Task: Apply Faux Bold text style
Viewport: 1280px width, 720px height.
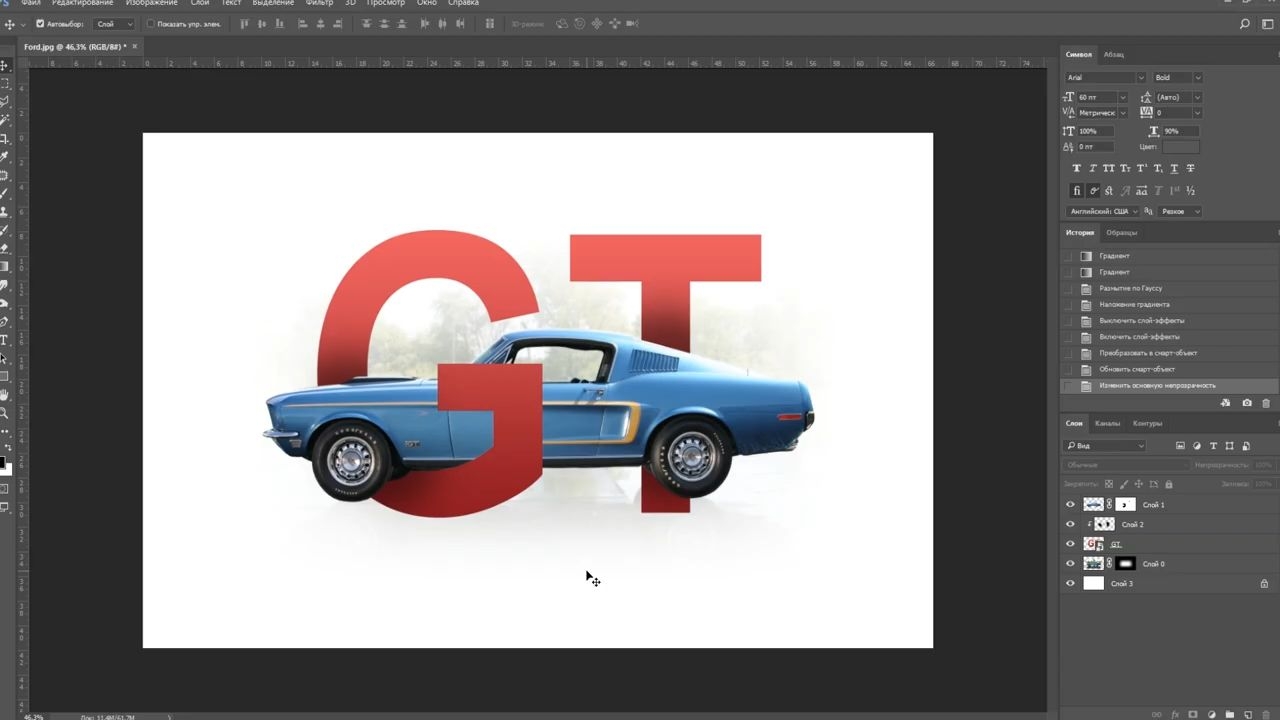Action: (x=1077, y=168)
